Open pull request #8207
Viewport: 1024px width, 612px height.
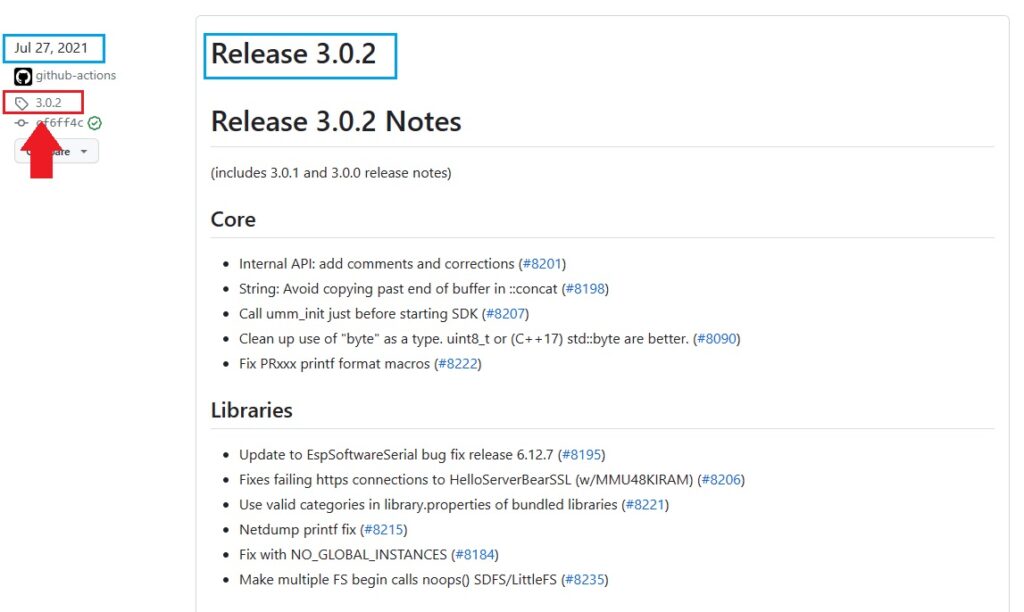pyautogui.click(x=505, y=313)
